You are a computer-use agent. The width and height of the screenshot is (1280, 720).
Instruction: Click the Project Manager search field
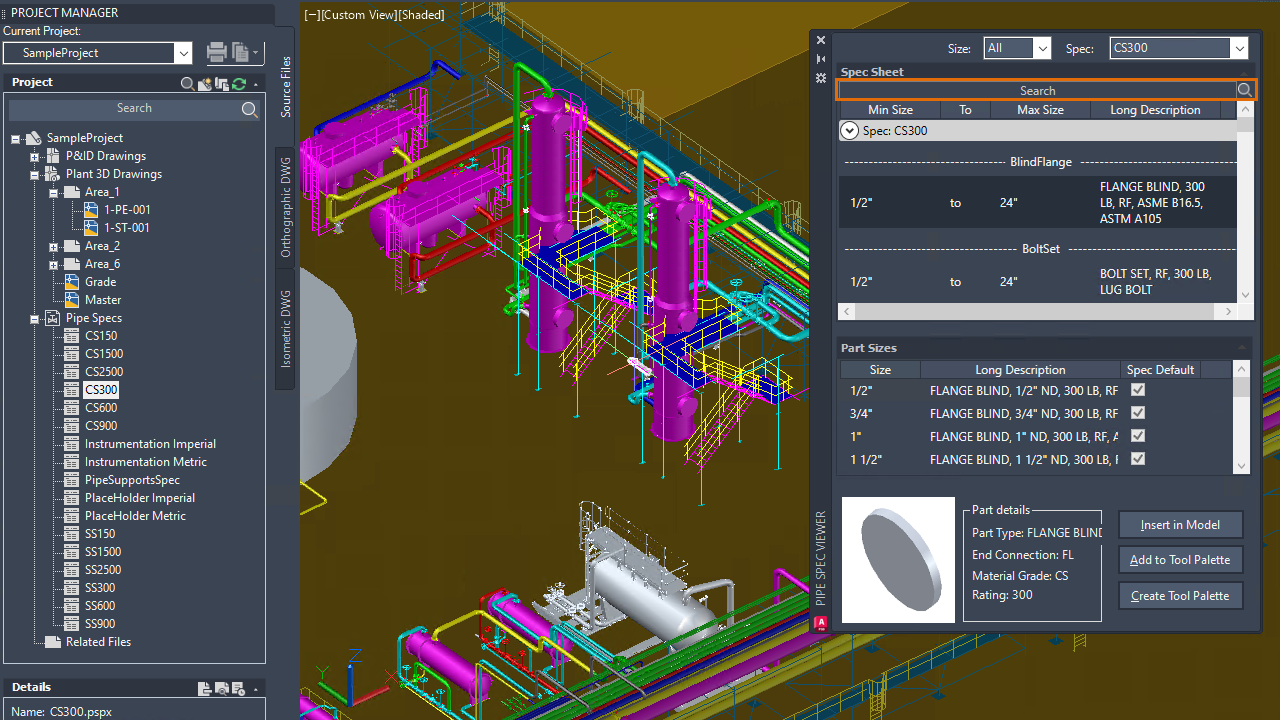click(x=134, y=108)
